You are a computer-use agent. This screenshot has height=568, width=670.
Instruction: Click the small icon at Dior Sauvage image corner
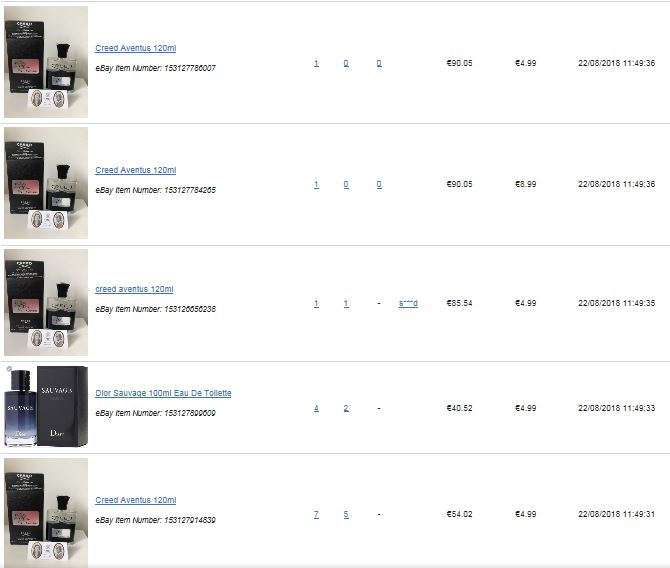pos(9,369)
